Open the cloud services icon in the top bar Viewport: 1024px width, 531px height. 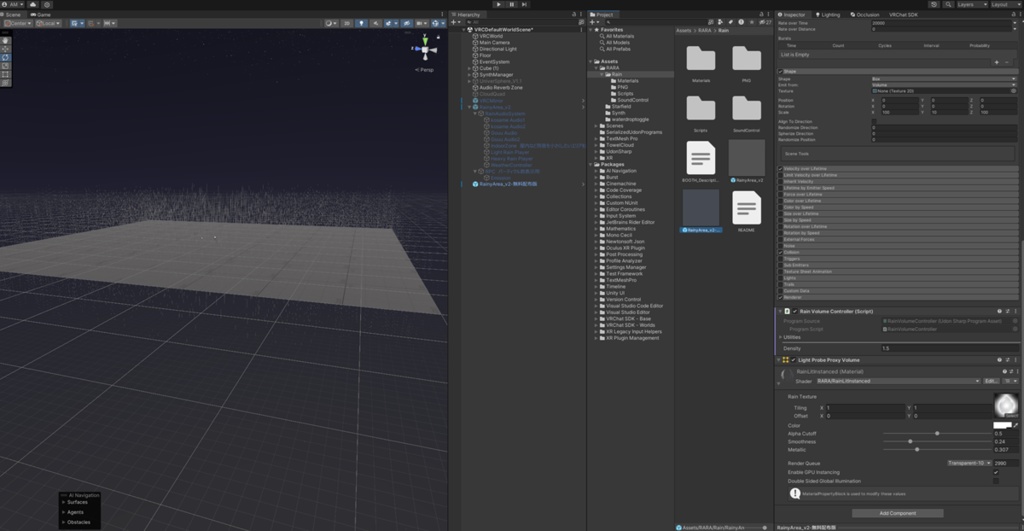32,5
